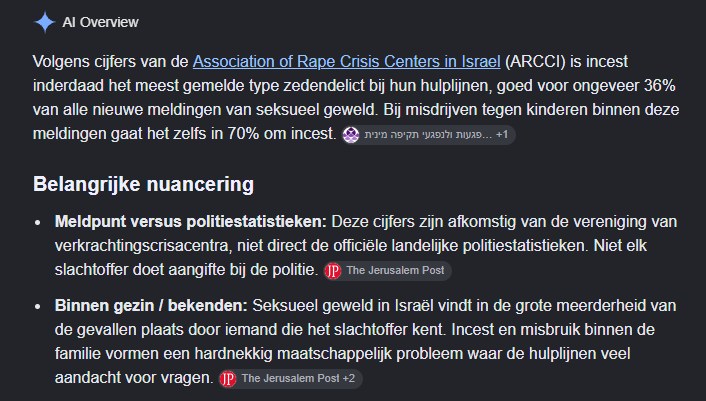706x401 pixels.
Task: Click the JP logo after 'aandacht voor vragen'
Action: [x=228, y=378]
